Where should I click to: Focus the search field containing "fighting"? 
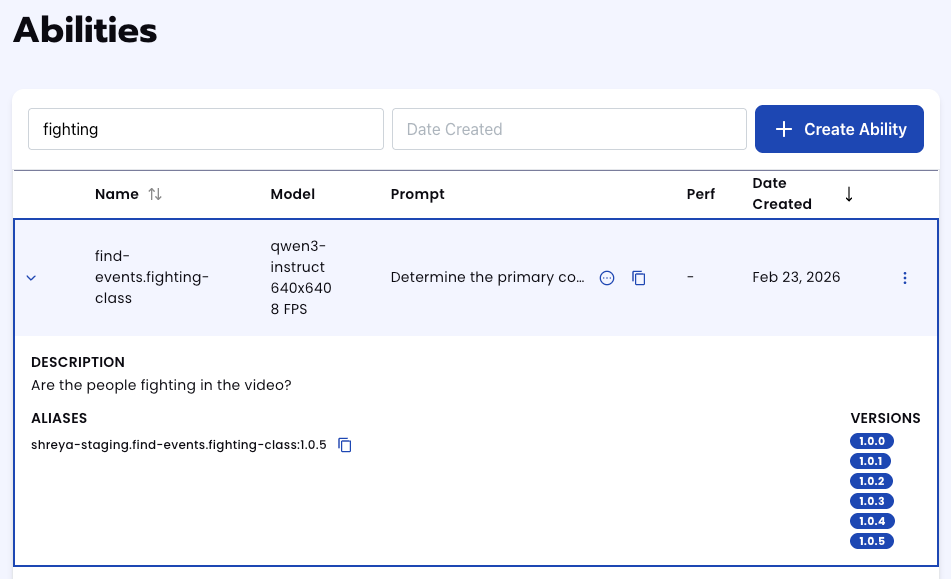coord(206,129)
